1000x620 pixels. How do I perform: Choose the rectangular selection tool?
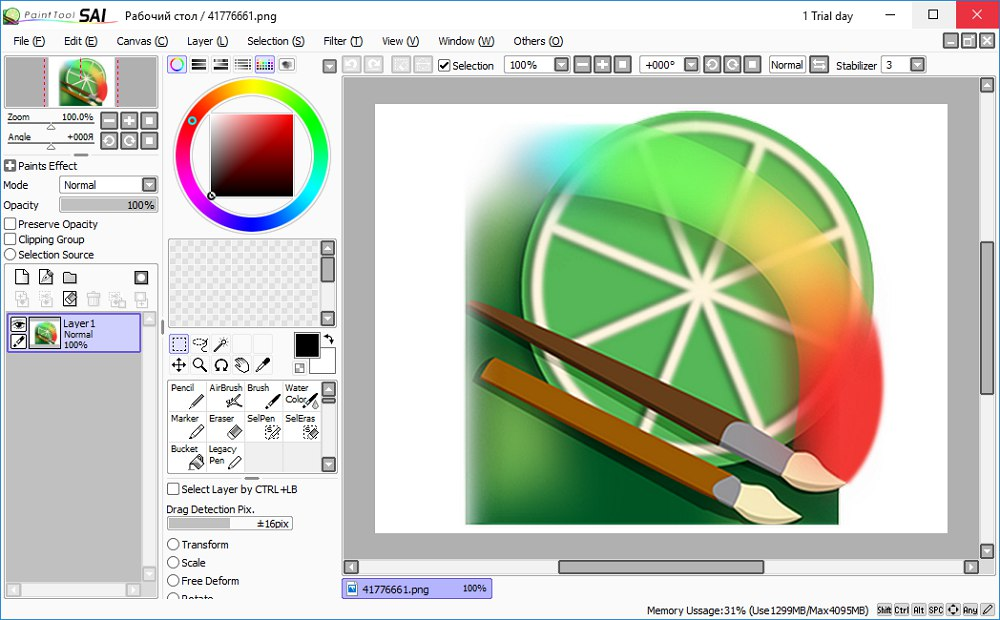click(179, 344)
